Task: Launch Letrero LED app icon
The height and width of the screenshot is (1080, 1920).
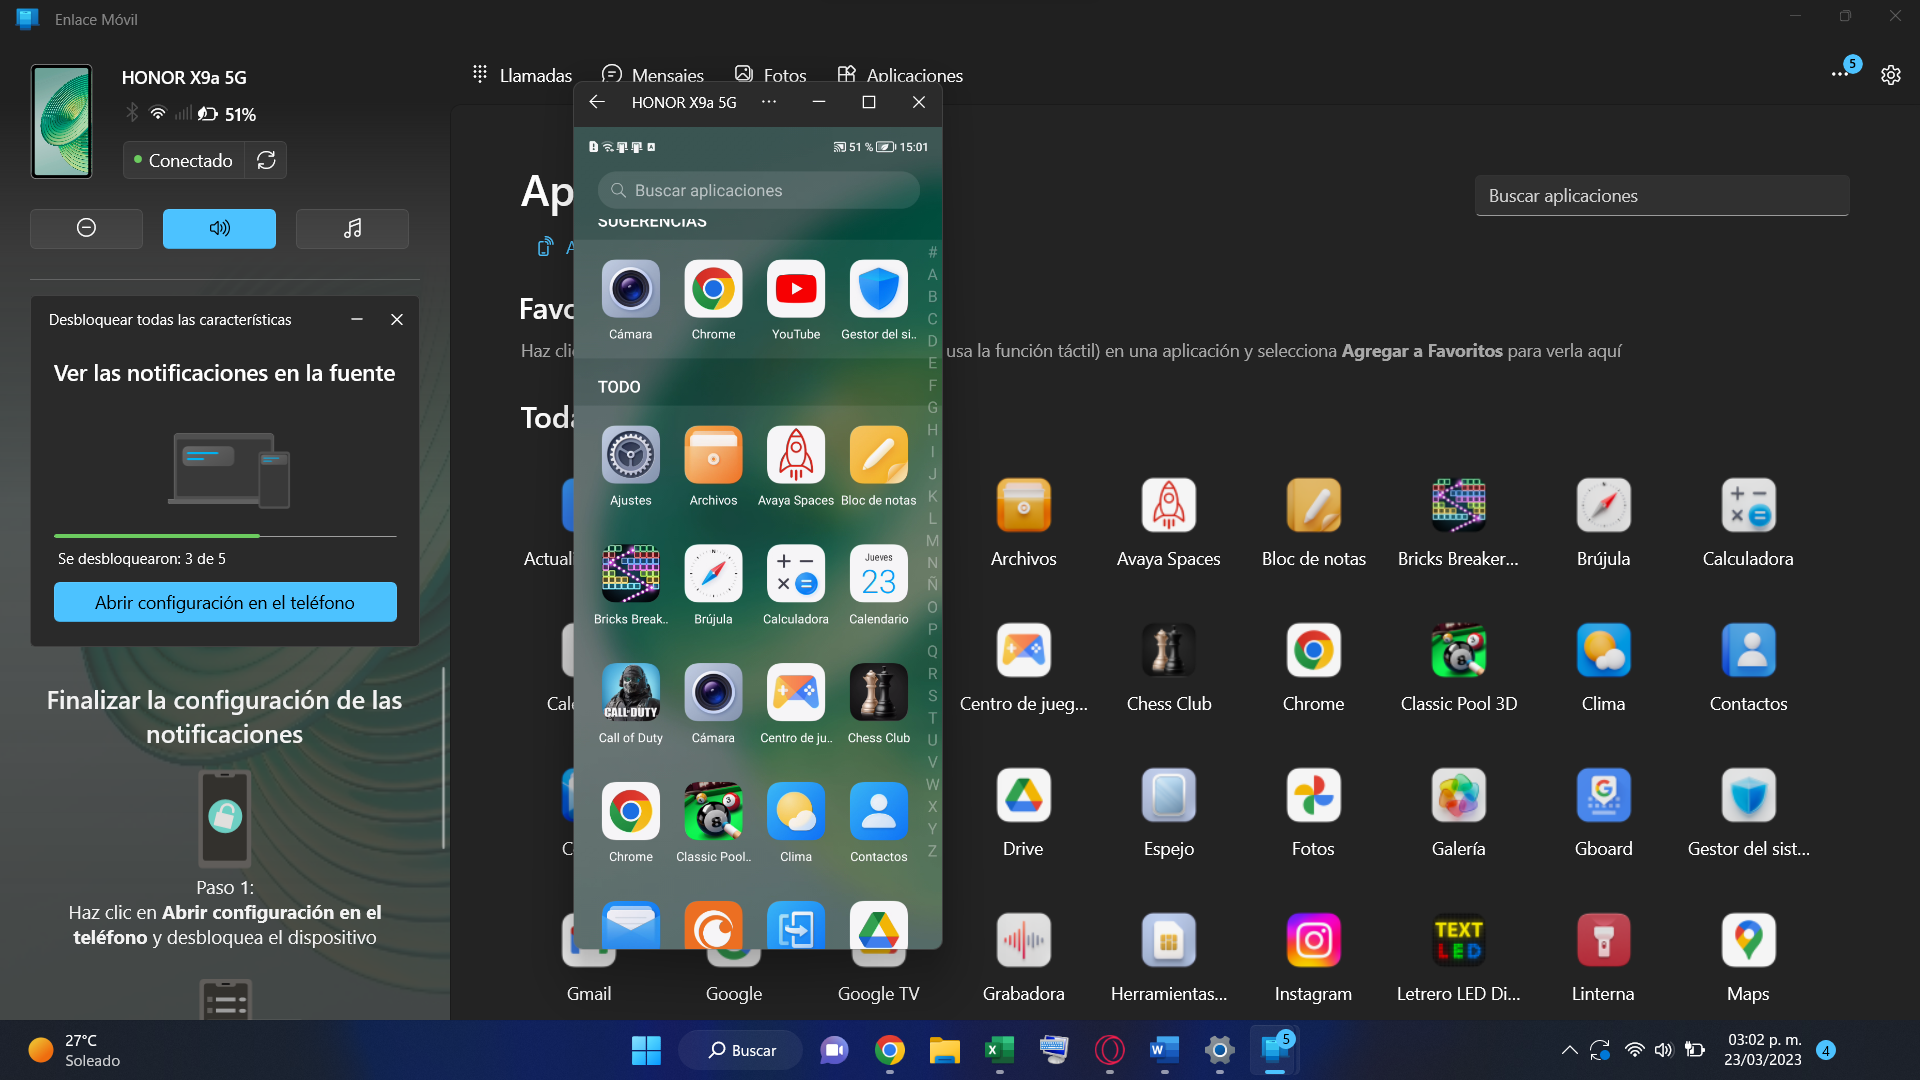Action: click(1458, 941)
